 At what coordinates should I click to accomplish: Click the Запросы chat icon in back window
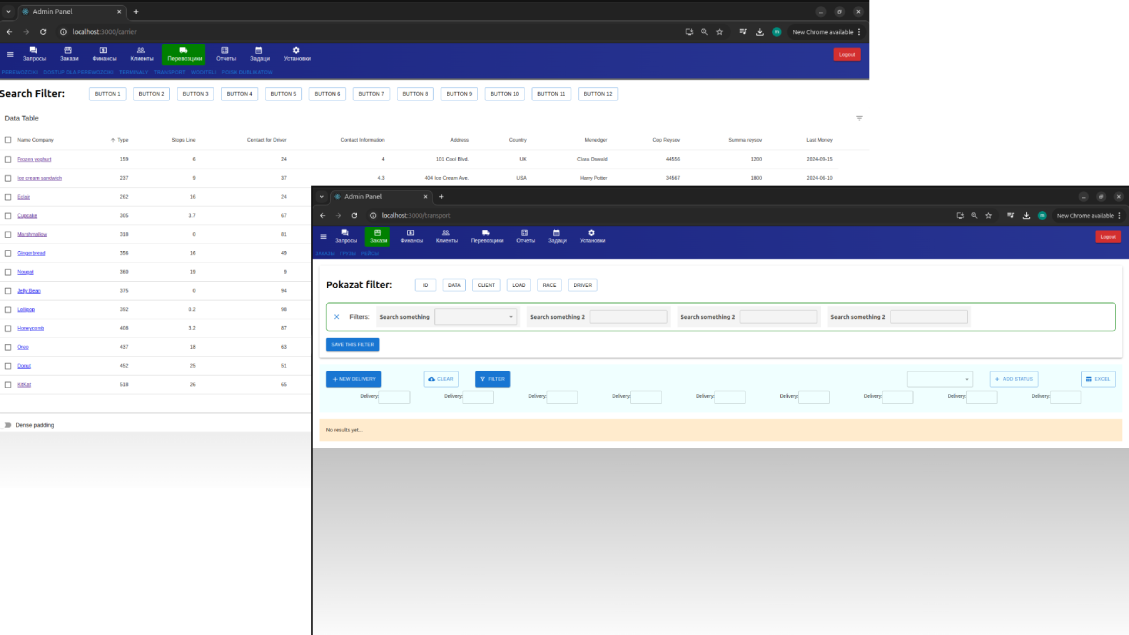pyautogui.click(x=33, y=50)
